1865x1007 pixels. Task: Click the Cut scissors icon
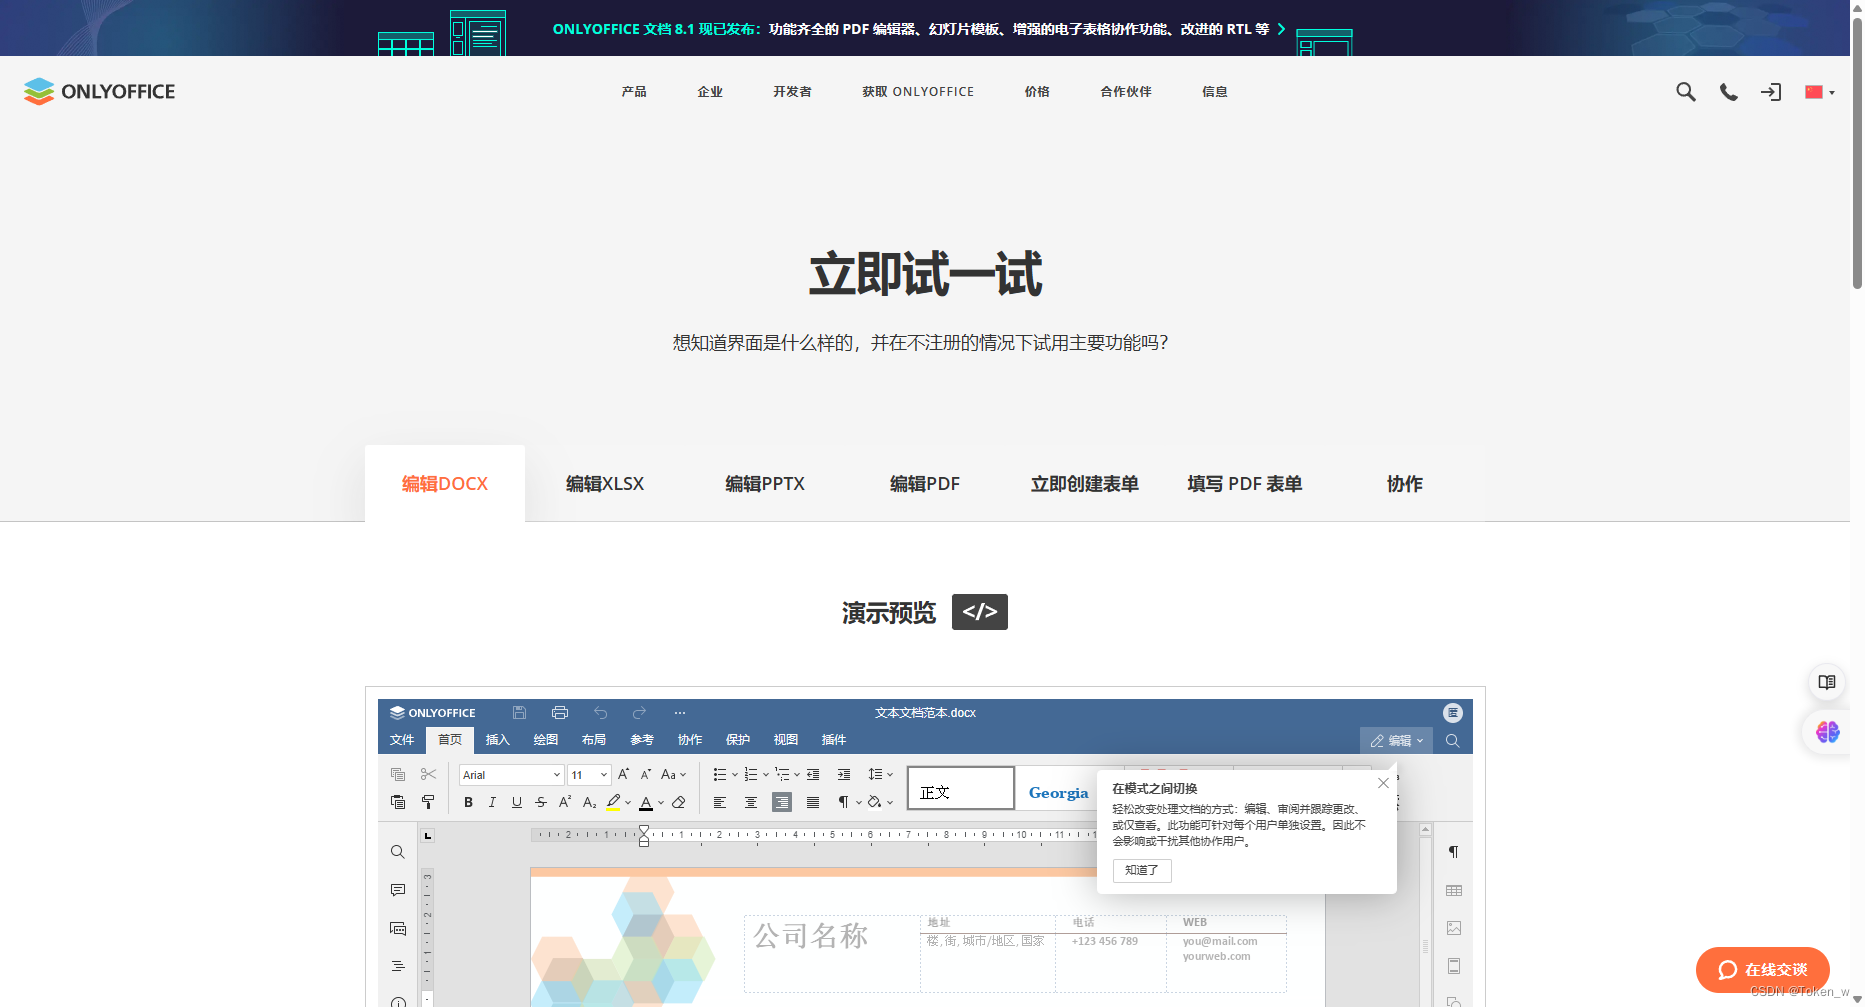point(428,775)
